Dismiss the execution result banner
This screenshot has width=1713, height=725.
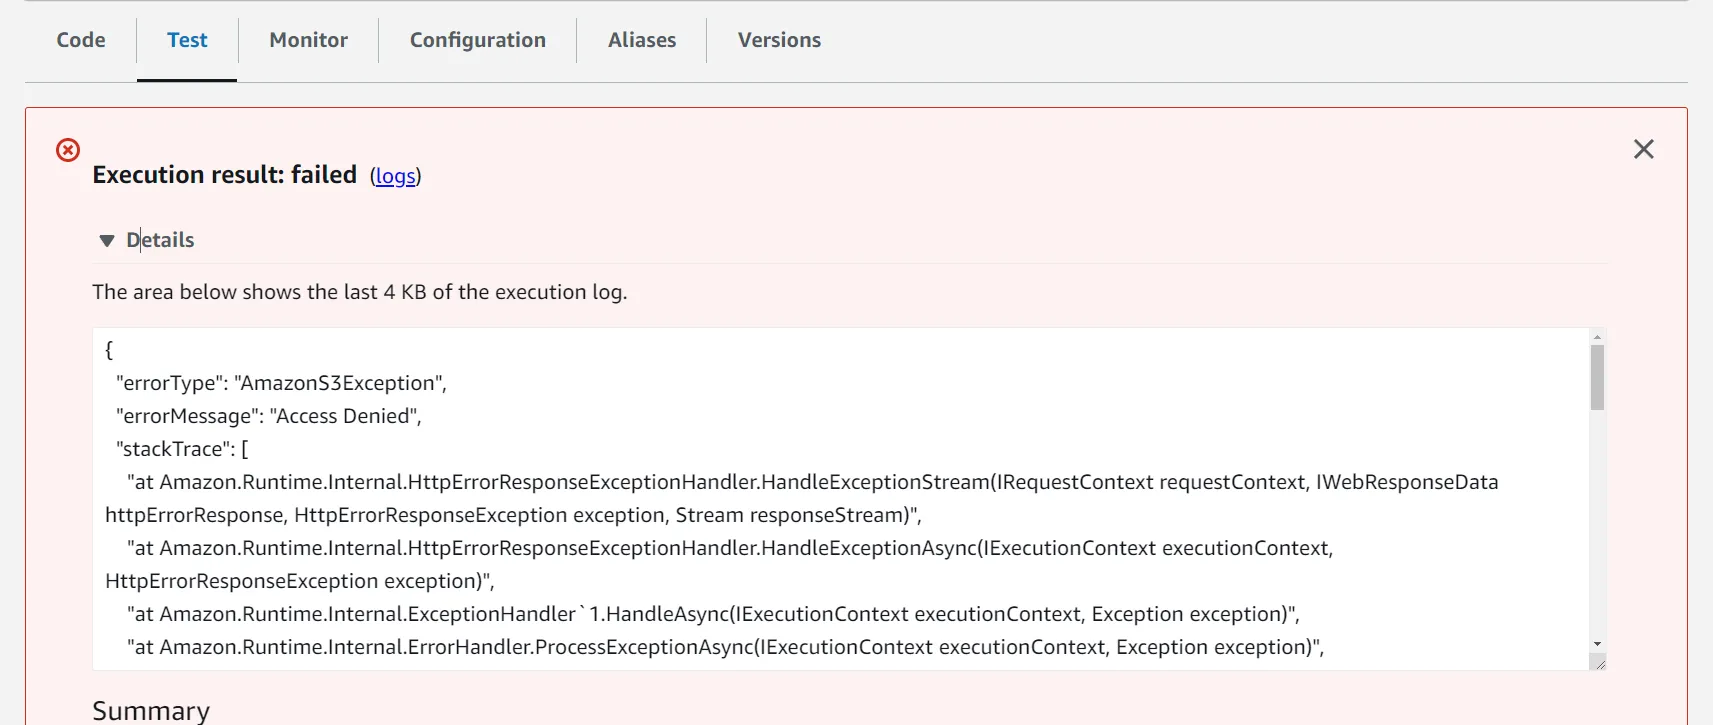[x=1643, y=148]
